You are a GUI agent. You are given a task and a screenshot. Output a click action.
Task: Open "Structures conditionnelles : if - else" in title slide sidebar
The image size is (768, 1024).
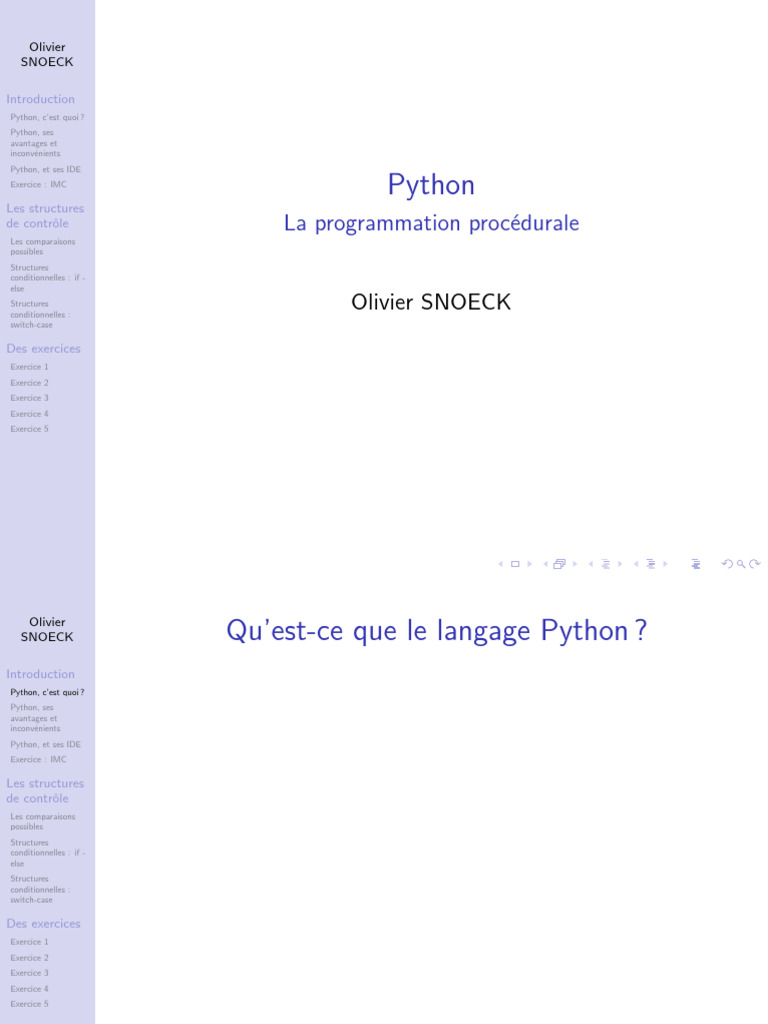(48, 278)
